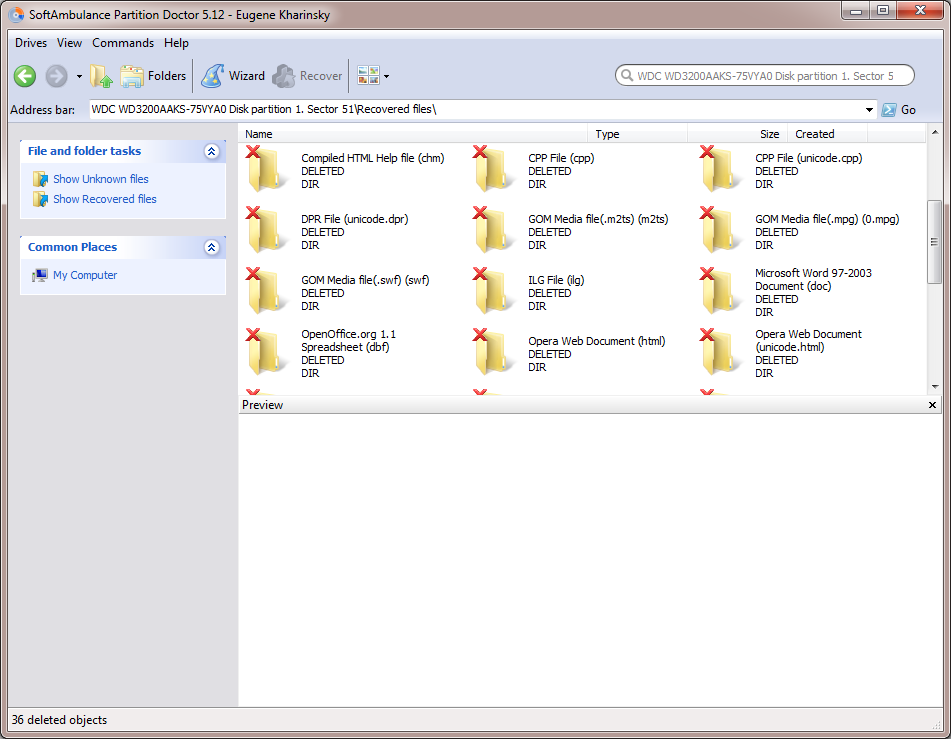Launch the recovery Wizard
The width and height of the screenshot is (951, 739).
(x=234, y=76)
